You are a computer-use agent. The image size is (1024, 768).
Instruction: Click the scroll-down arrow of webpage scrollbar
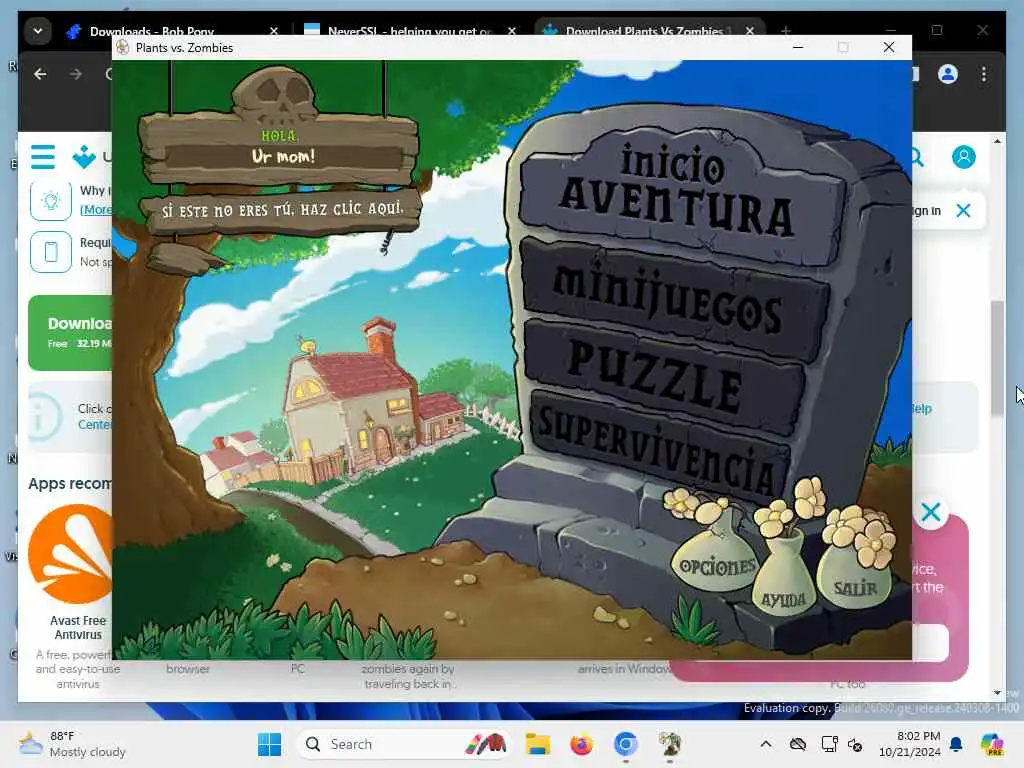997,693
